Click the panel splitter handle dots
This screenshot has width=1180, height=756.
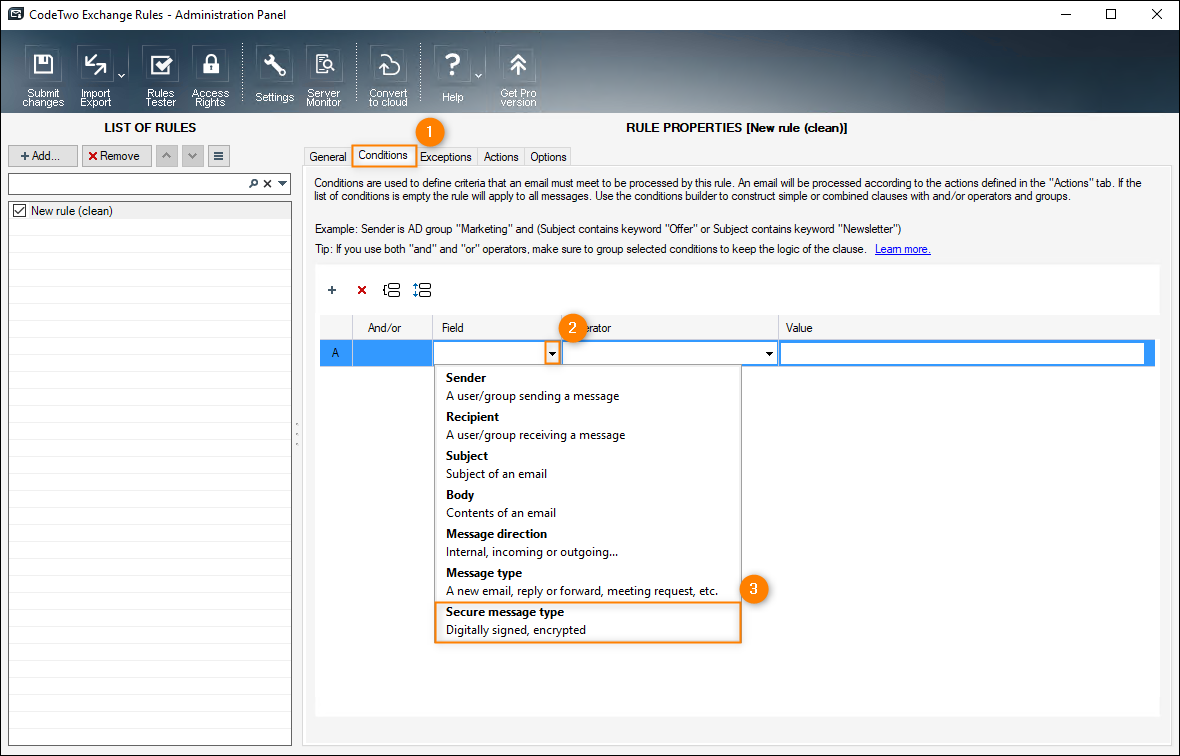click(297, 433)
